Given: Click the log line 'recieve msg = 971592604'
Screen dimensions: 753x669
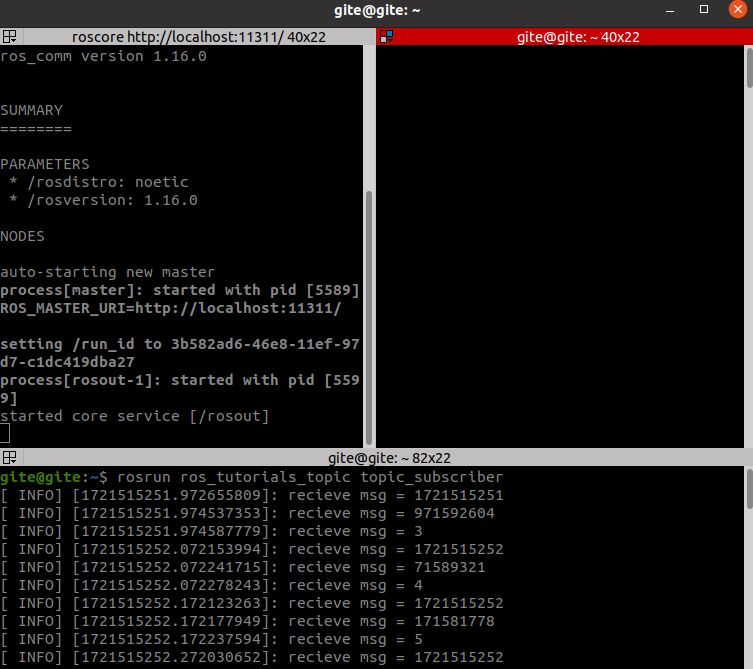Looking at the screenshot, I should (247, 513).
